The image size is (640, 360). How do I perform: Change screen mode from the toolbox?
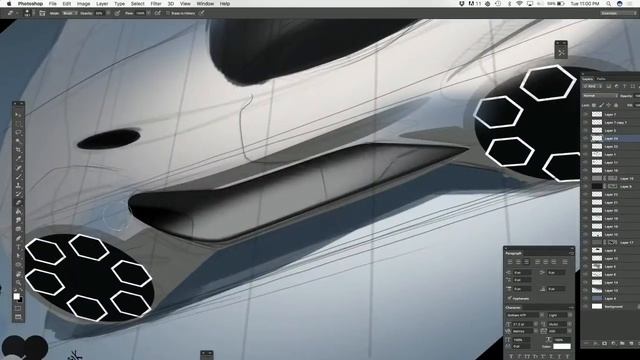pyautogui.click(x=18, y=317)
